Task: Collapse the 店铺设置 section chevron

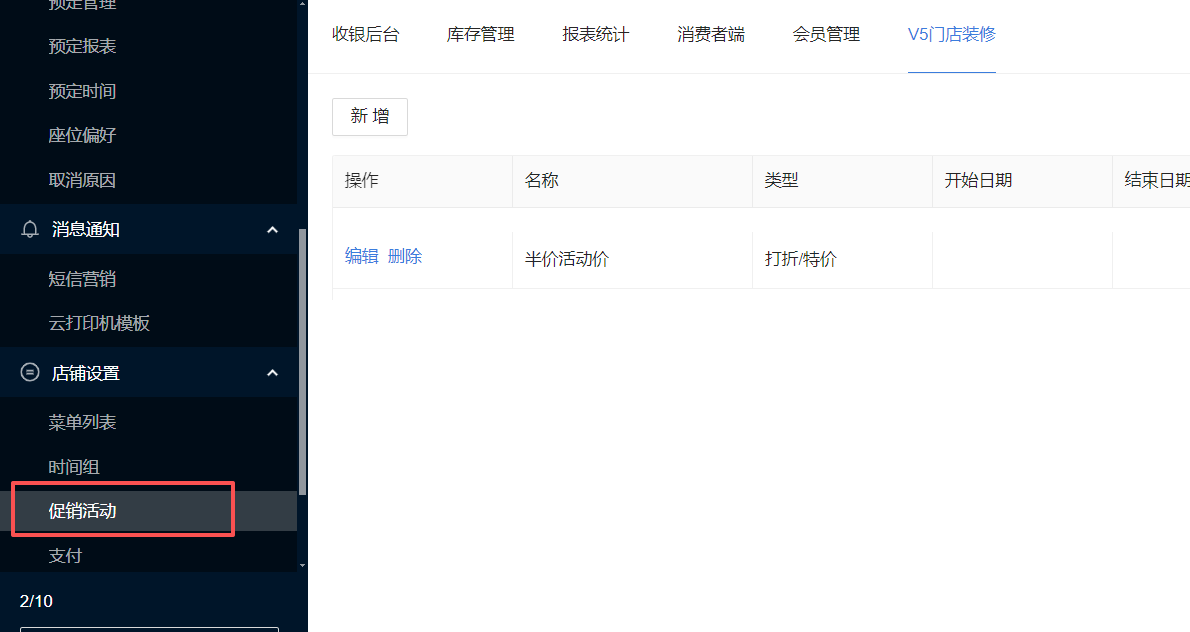Action: (x=272, y=373)
